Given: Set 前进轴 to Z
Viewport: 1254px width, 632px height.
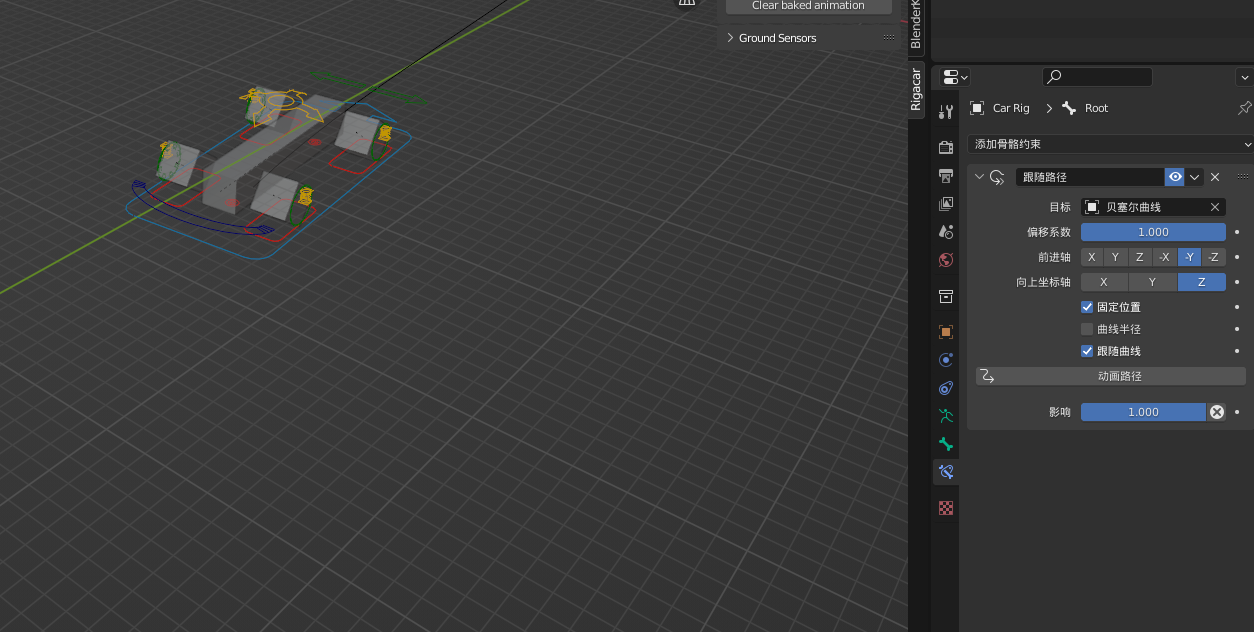Looking at the screenshot, I should [x=1140, y=257].
